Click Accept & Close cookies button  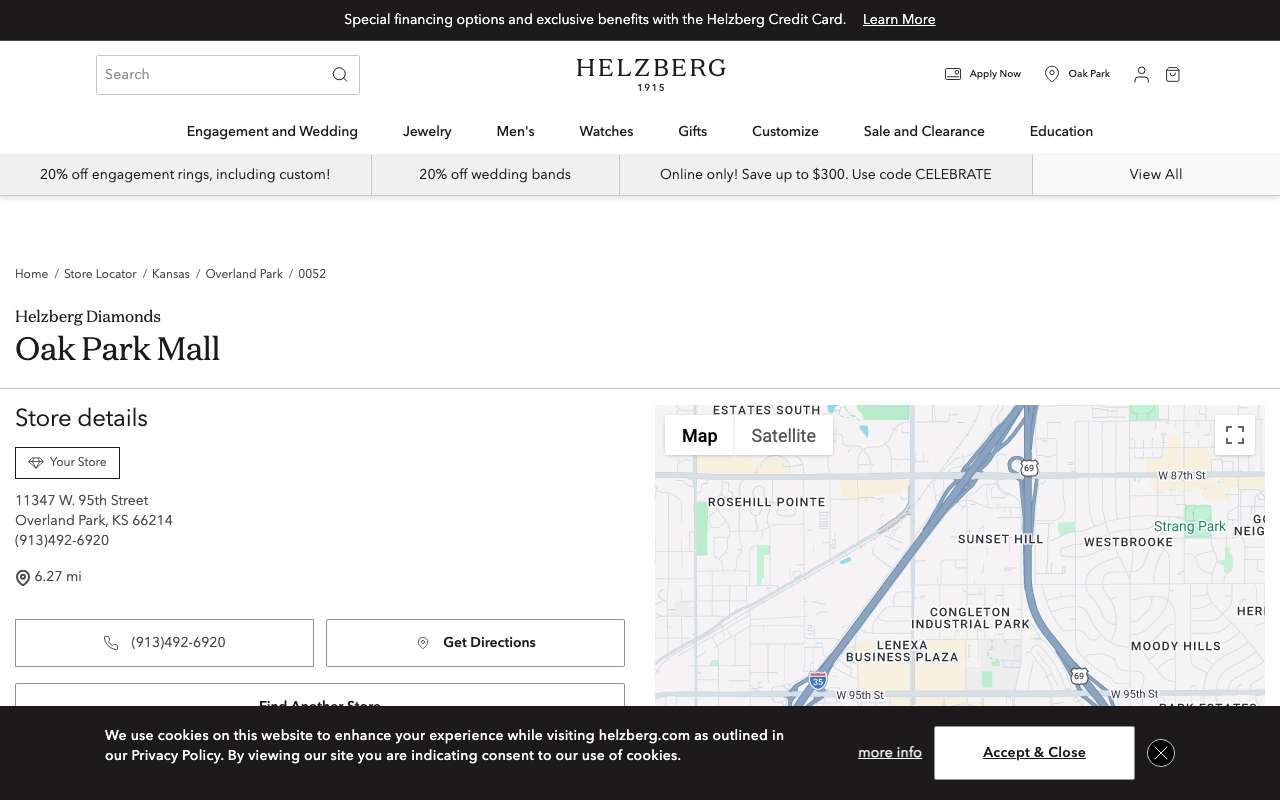[x=1034, y=753]
